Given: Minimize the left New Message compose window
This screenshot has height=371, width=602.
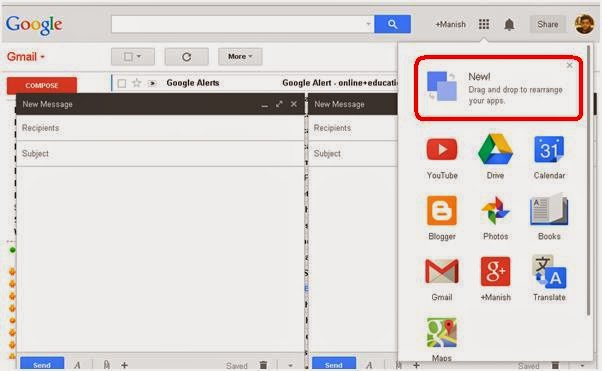Looking at the screenshot, I should [265, 105].
